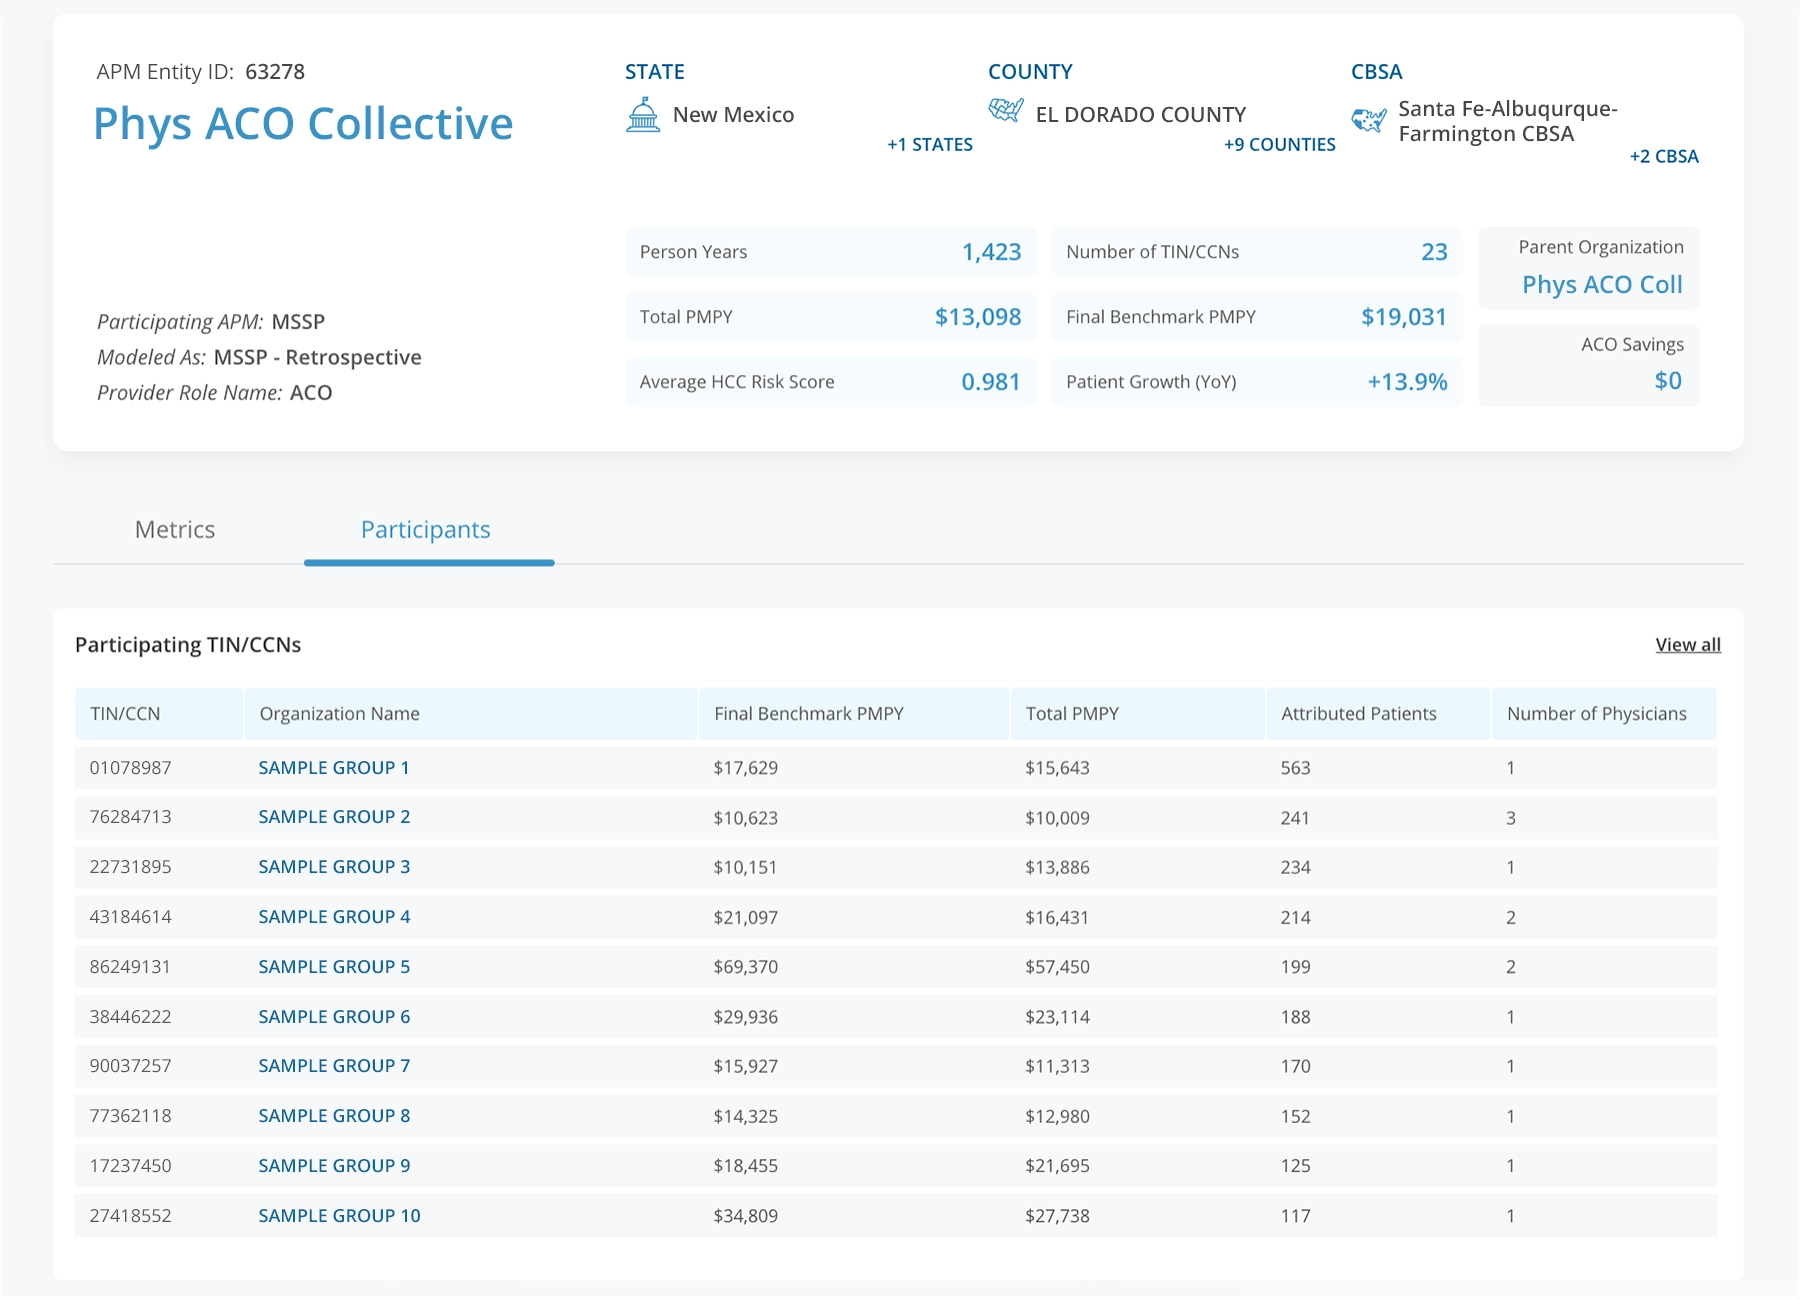This screenshot has width=1800, height=1300.
Task: Expand the +1 STATES list
Action: coord(930,144)
